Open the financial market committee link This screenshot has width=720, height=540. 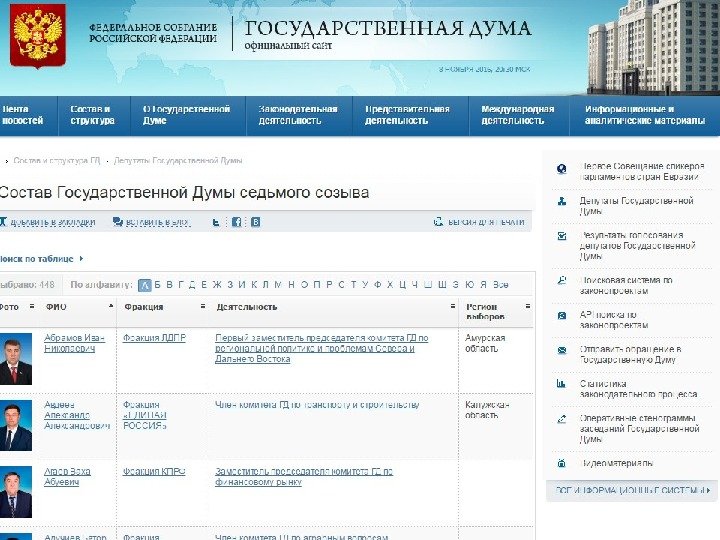pyautogui.click(x=304, y=477)
